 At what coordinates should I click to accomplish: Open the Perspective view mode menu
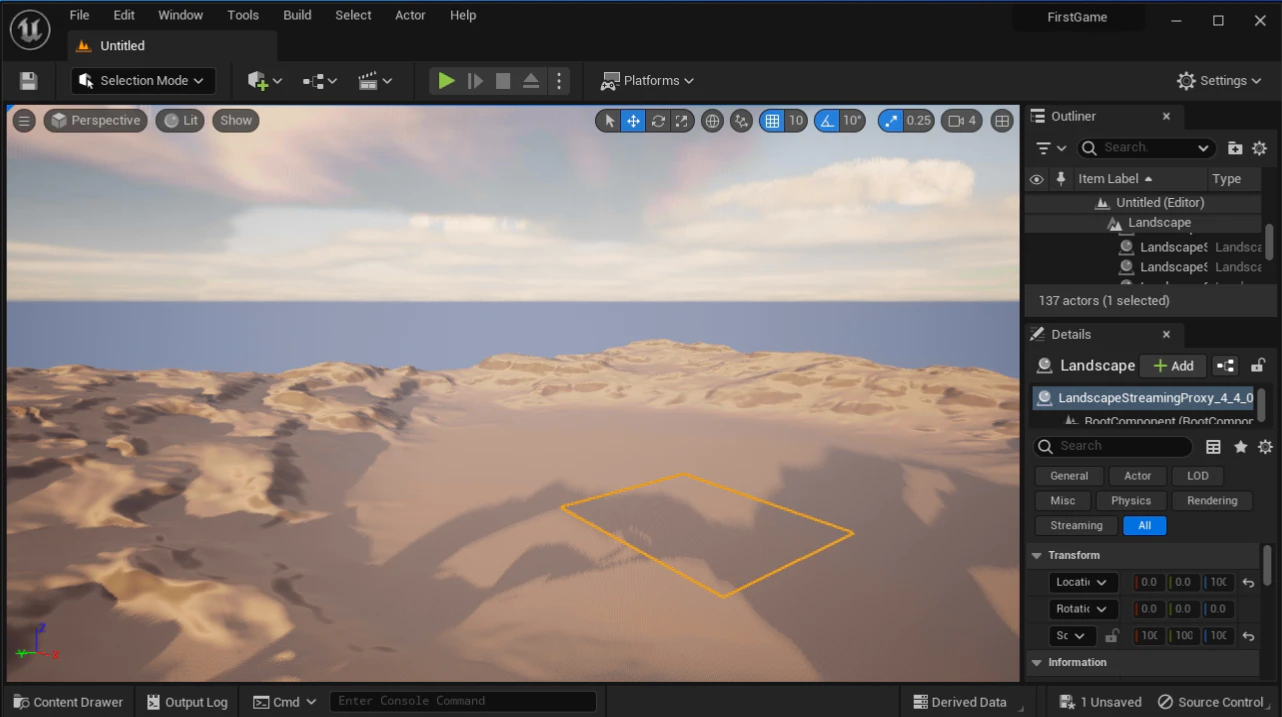coord(96,121)
